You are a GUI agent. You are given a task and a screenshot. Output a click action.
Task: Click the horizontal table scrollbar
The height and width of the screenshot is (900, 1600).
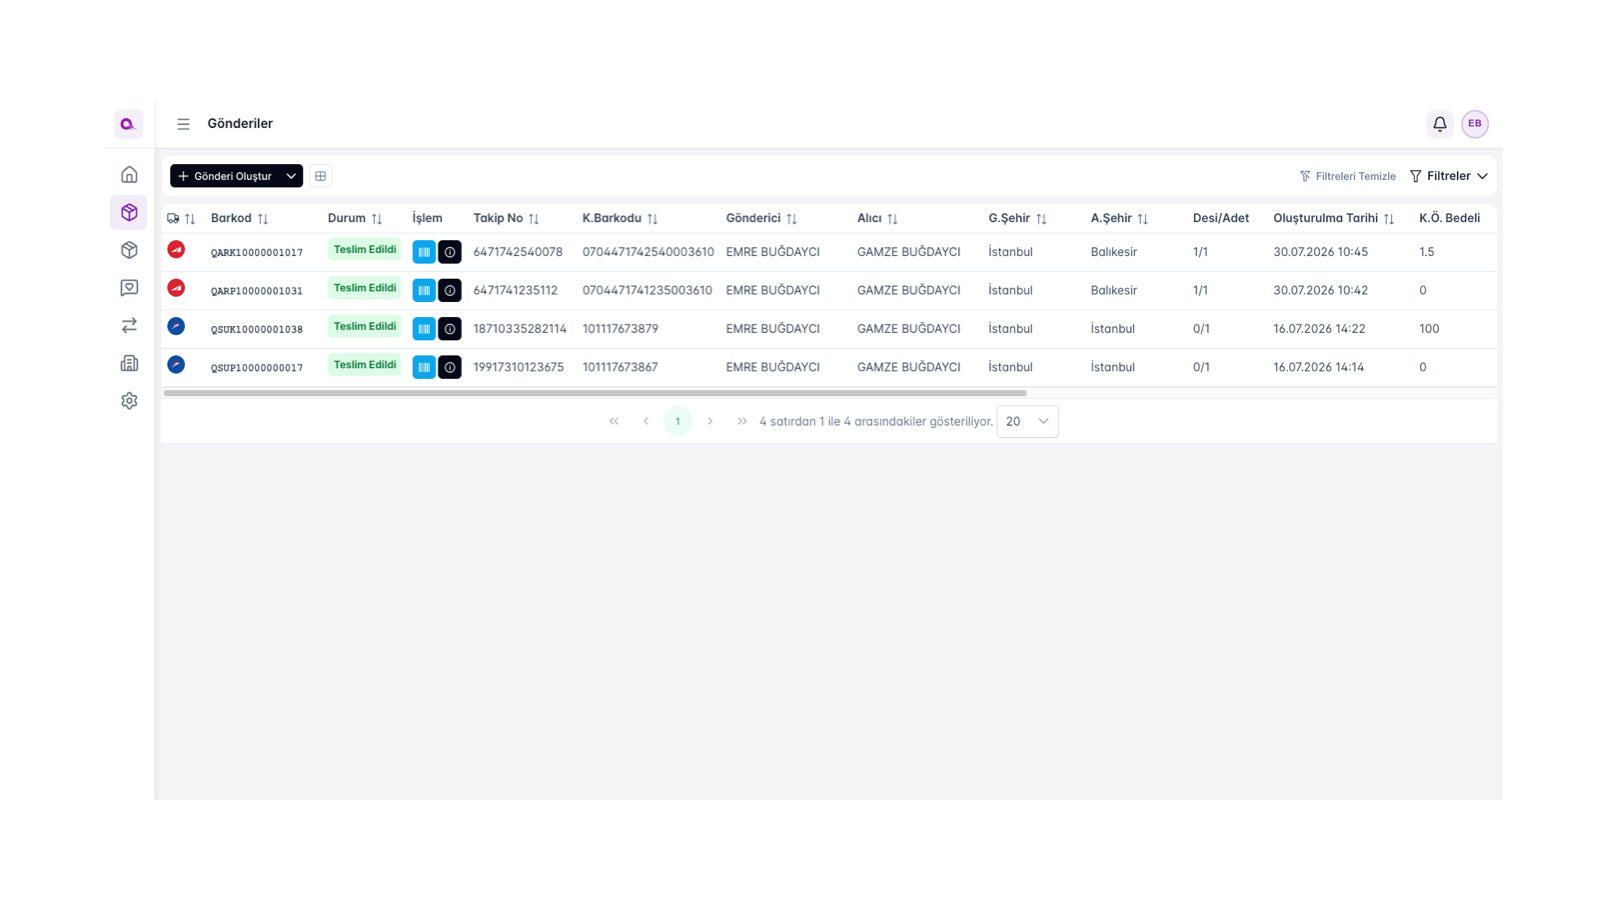(x=595, y=393)
